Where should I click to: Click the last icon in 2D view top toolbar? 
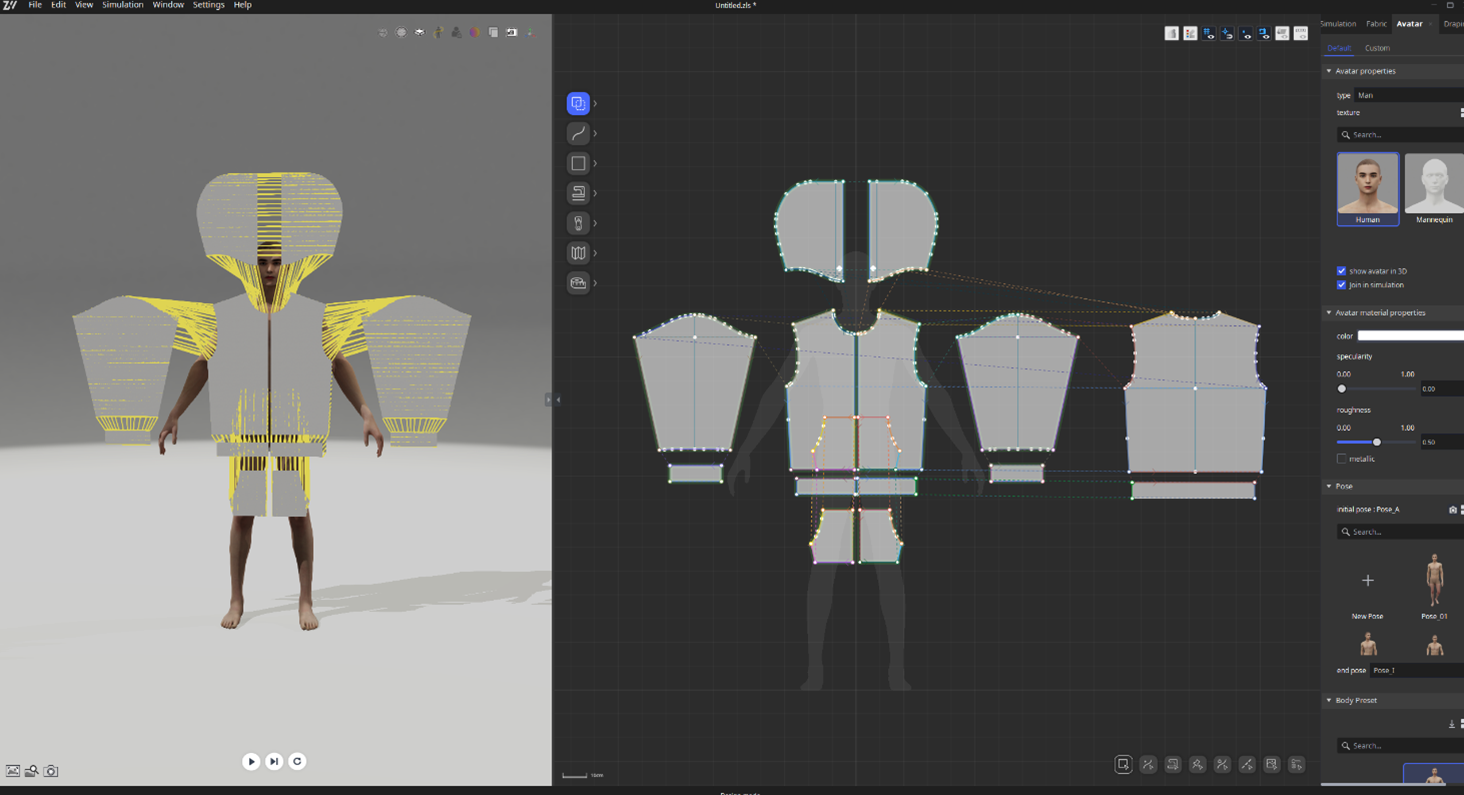[x=1301, y=33]
